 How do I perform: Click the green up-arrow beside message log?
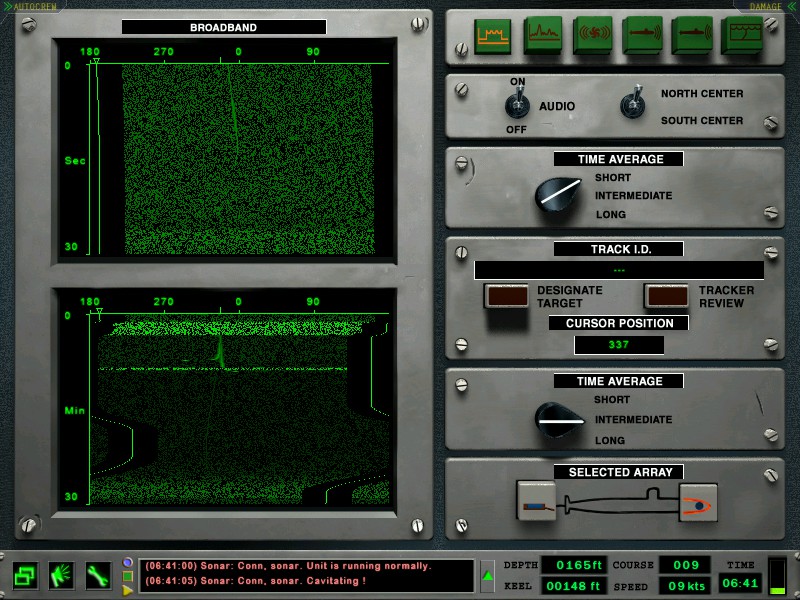(487, 576)
